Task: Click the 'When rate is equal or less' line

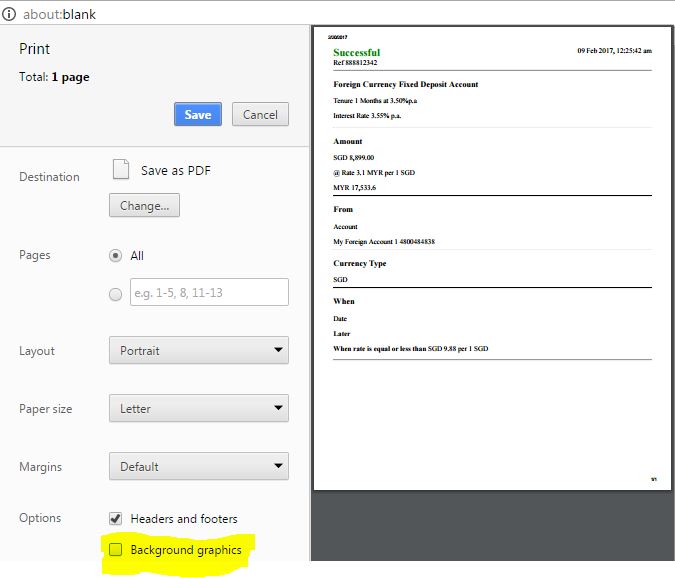Action: tap(411, 349)
